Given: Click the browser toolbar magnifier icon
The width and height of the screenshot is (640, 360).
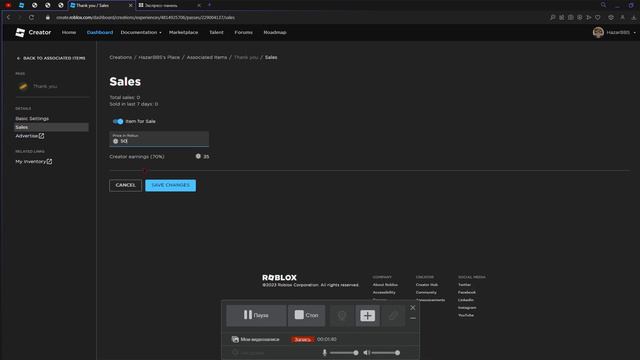Looking at the screenshot, I should [553, 18].
